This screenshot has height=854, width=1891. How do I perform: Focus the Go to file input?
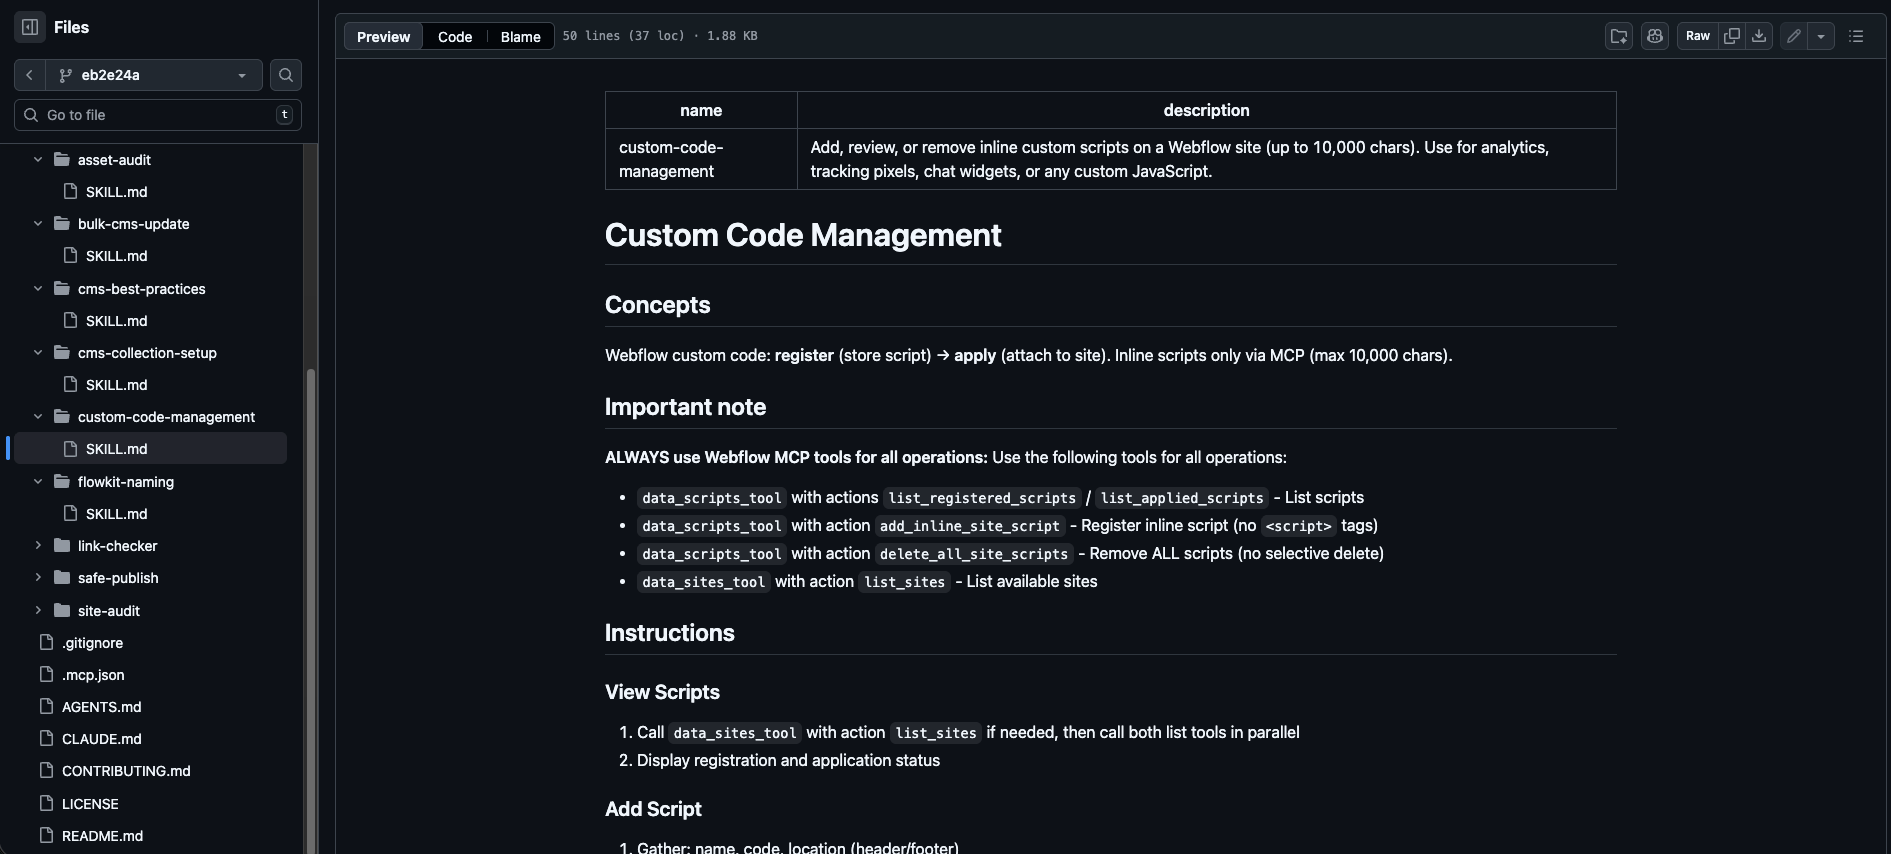coord(158,115)
